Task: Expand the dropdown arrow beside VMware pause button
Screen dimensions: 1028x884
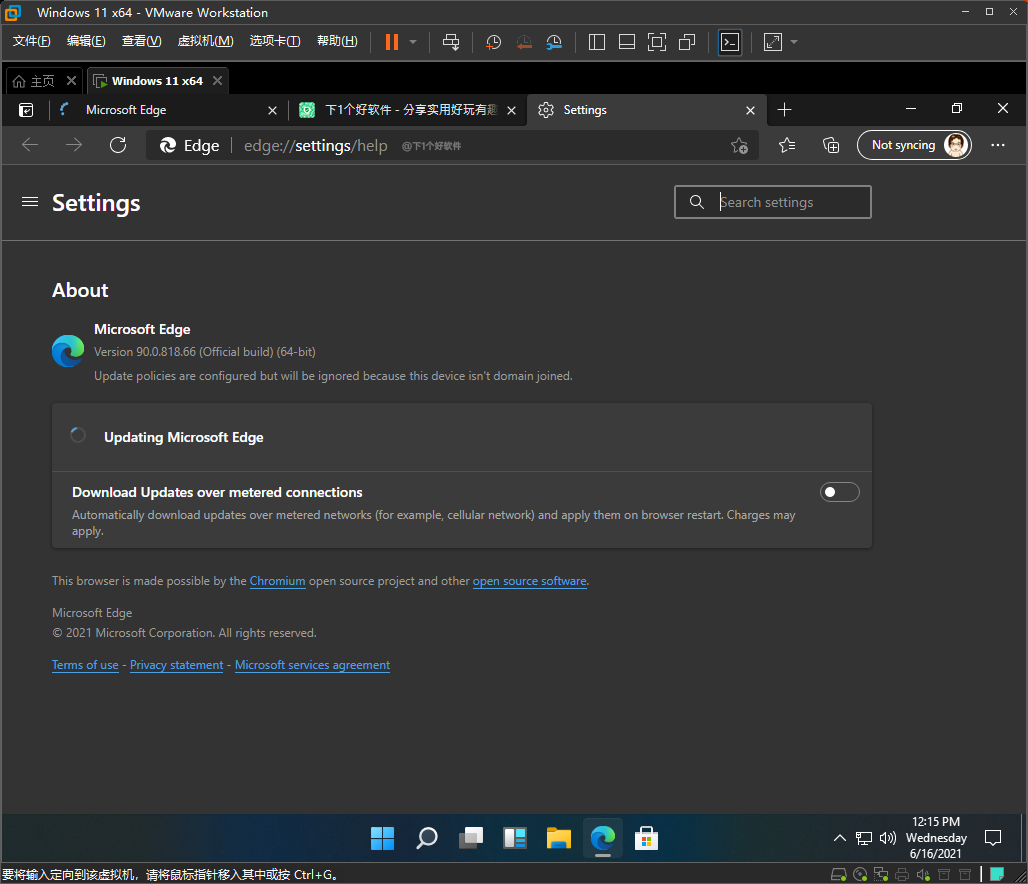Action: [x=413, y=42]
